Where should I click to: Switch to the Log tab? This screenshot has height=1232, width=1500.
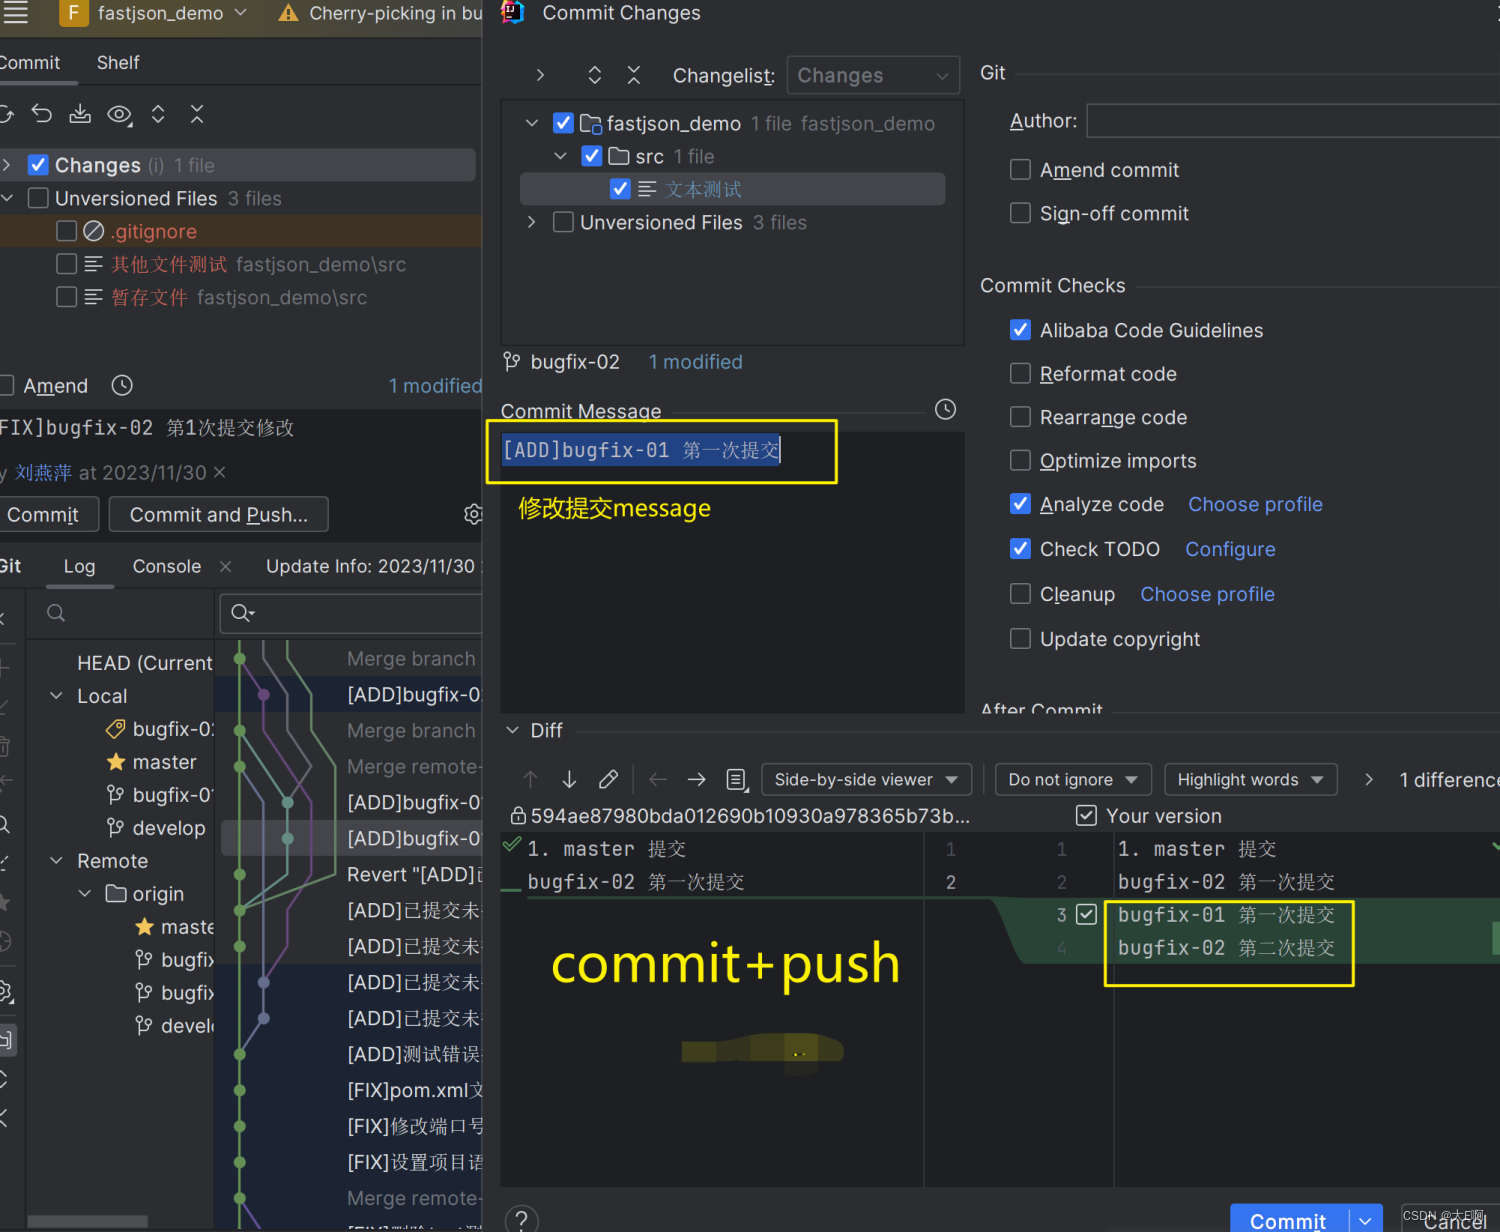click(x=79, y=566)
